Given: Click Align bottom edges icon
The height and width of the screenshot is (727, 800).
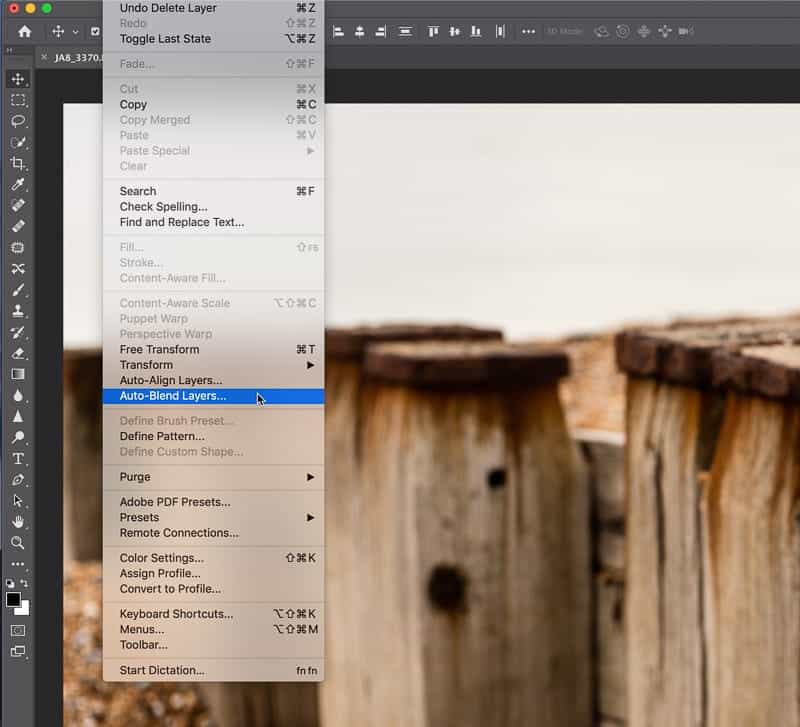Looking at the screenshot, I should point(476,32).
